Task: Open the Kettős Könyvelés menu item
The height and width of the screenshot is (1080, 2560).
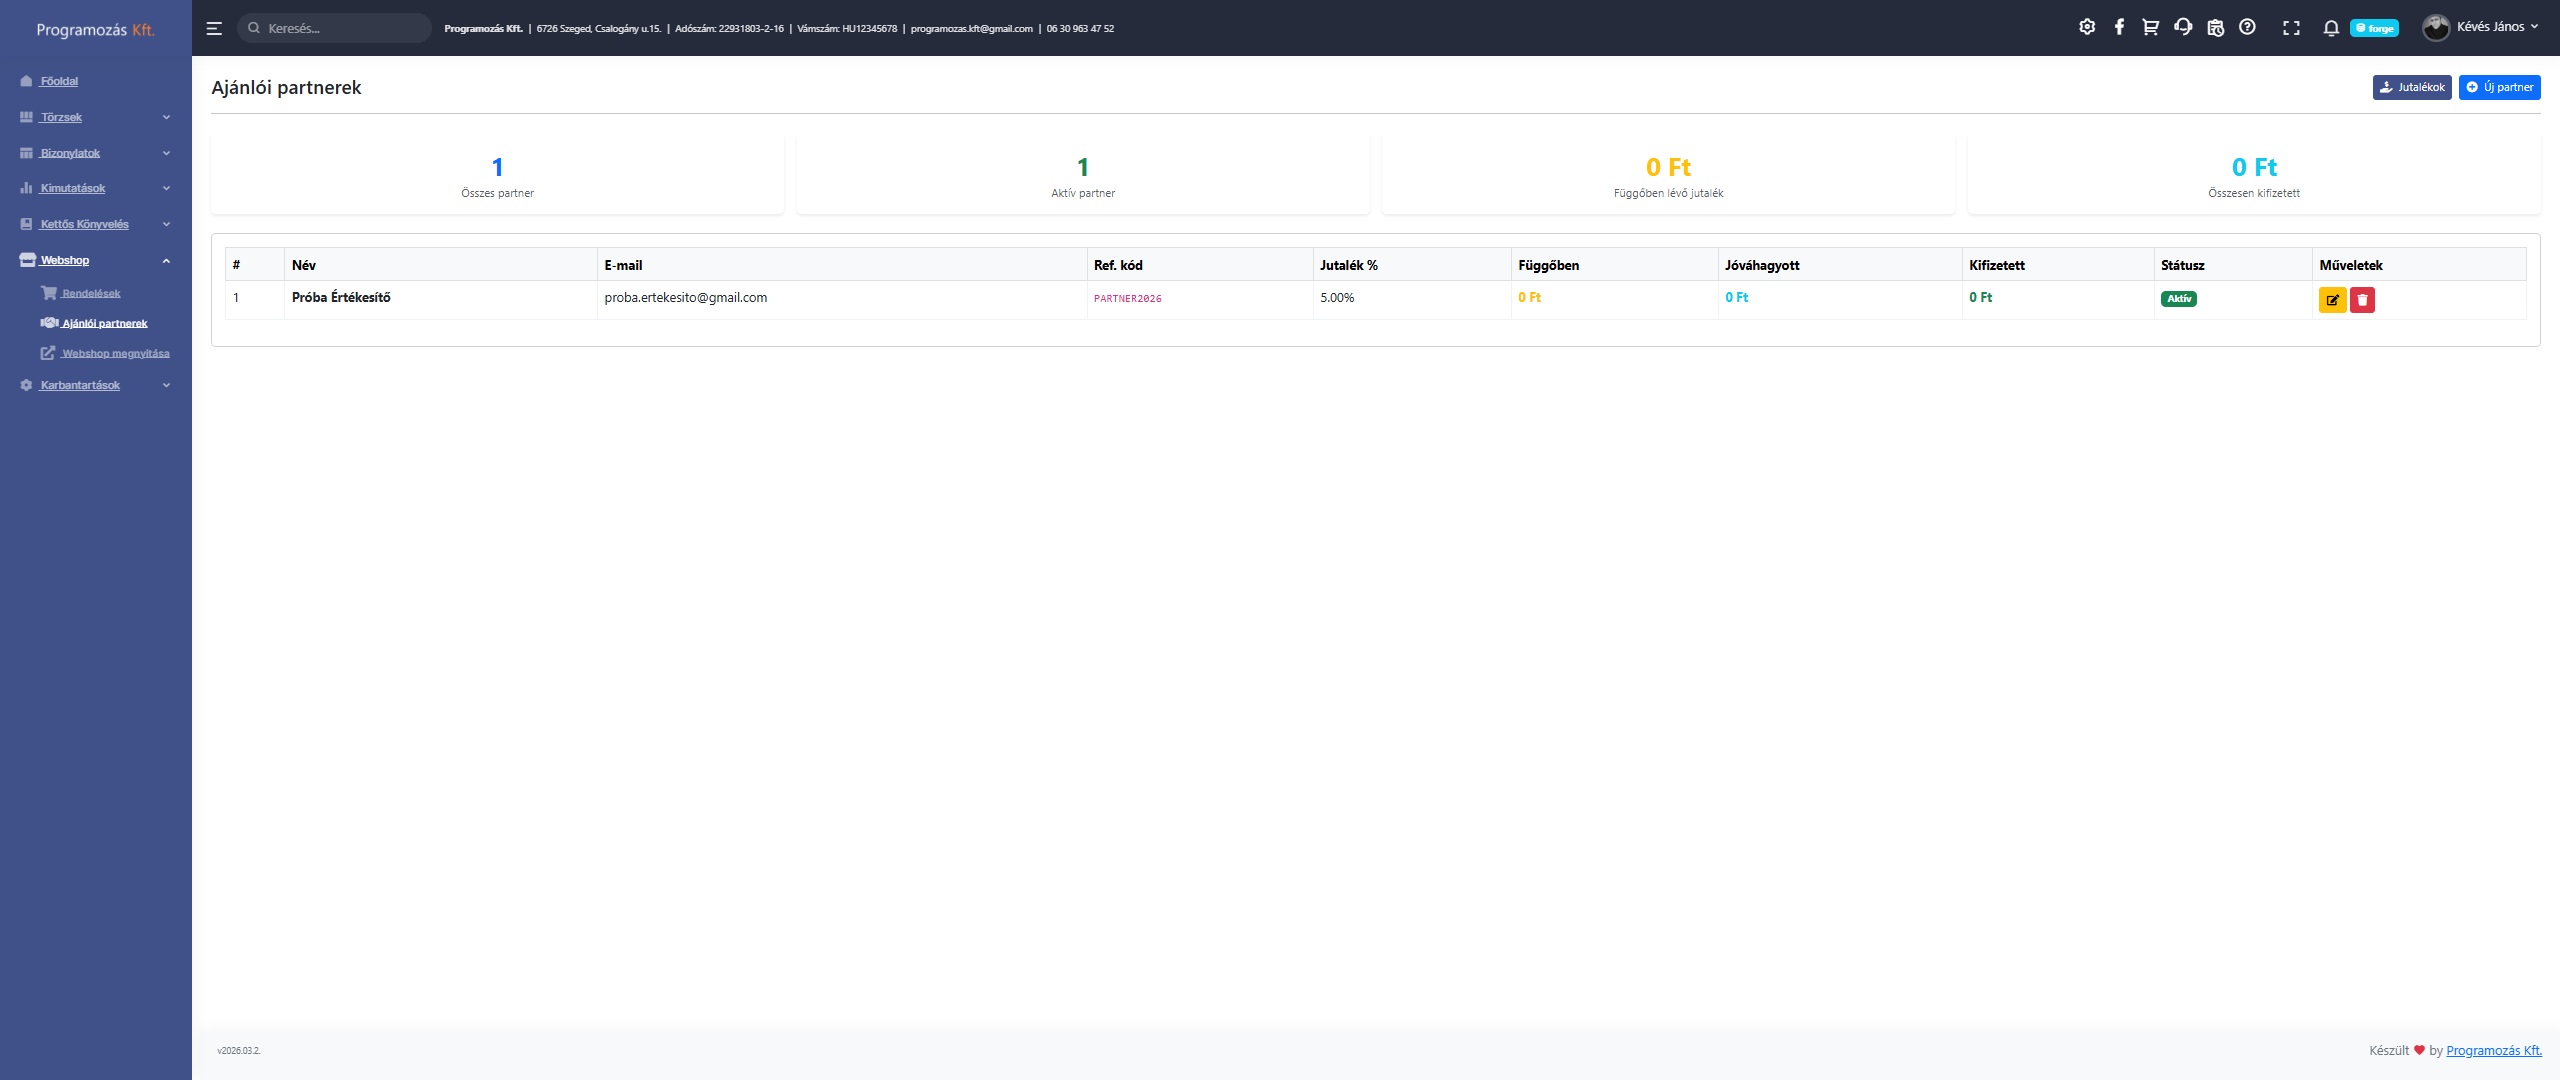Action: (x=84, y=224)
